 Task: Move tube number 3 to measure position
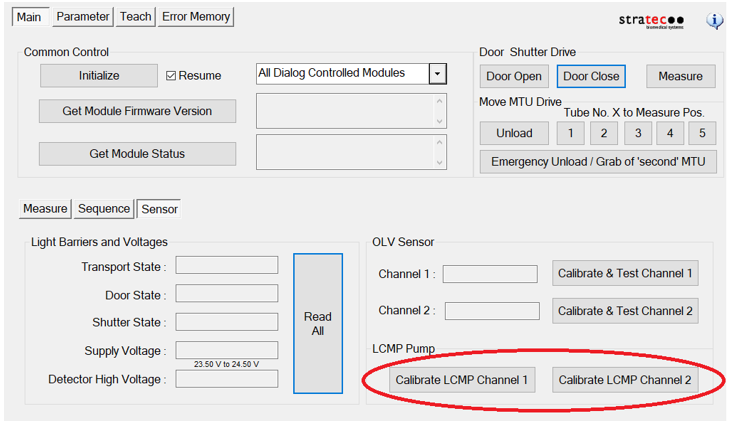(637, 133)
